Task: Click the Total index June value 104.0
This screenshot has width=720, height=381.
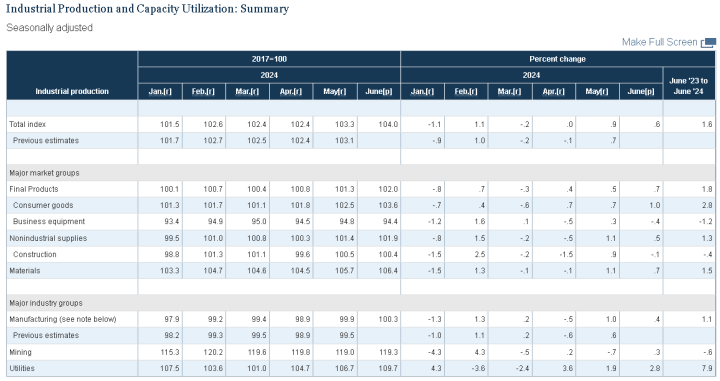Action: coord(388,124)
